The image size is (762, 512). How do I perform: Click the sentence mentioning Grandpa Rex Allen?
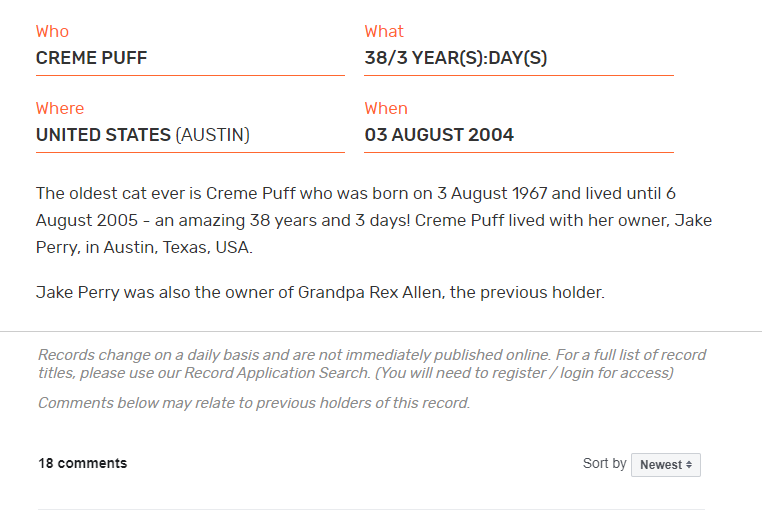(x=320, y=293)
